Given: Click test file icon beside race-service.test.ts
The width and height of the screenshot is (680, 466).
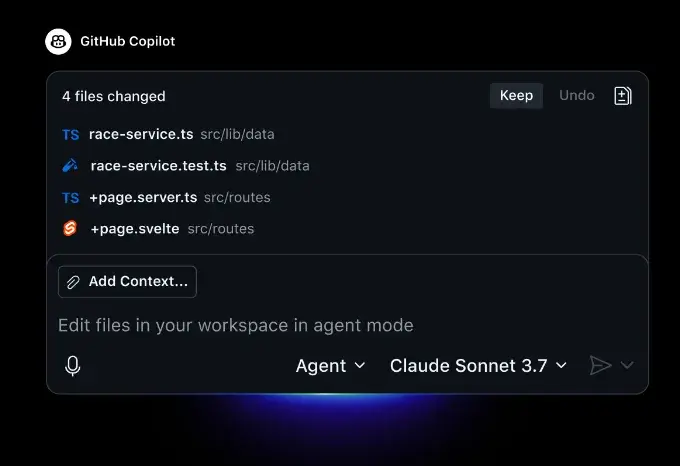Looking at the screenshot, I should pos(70,166).
